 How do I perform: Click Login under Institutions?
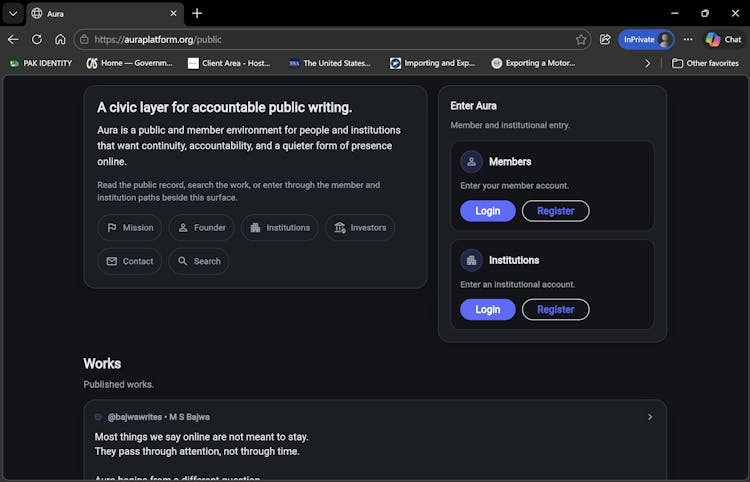click(x=487, y=310)
